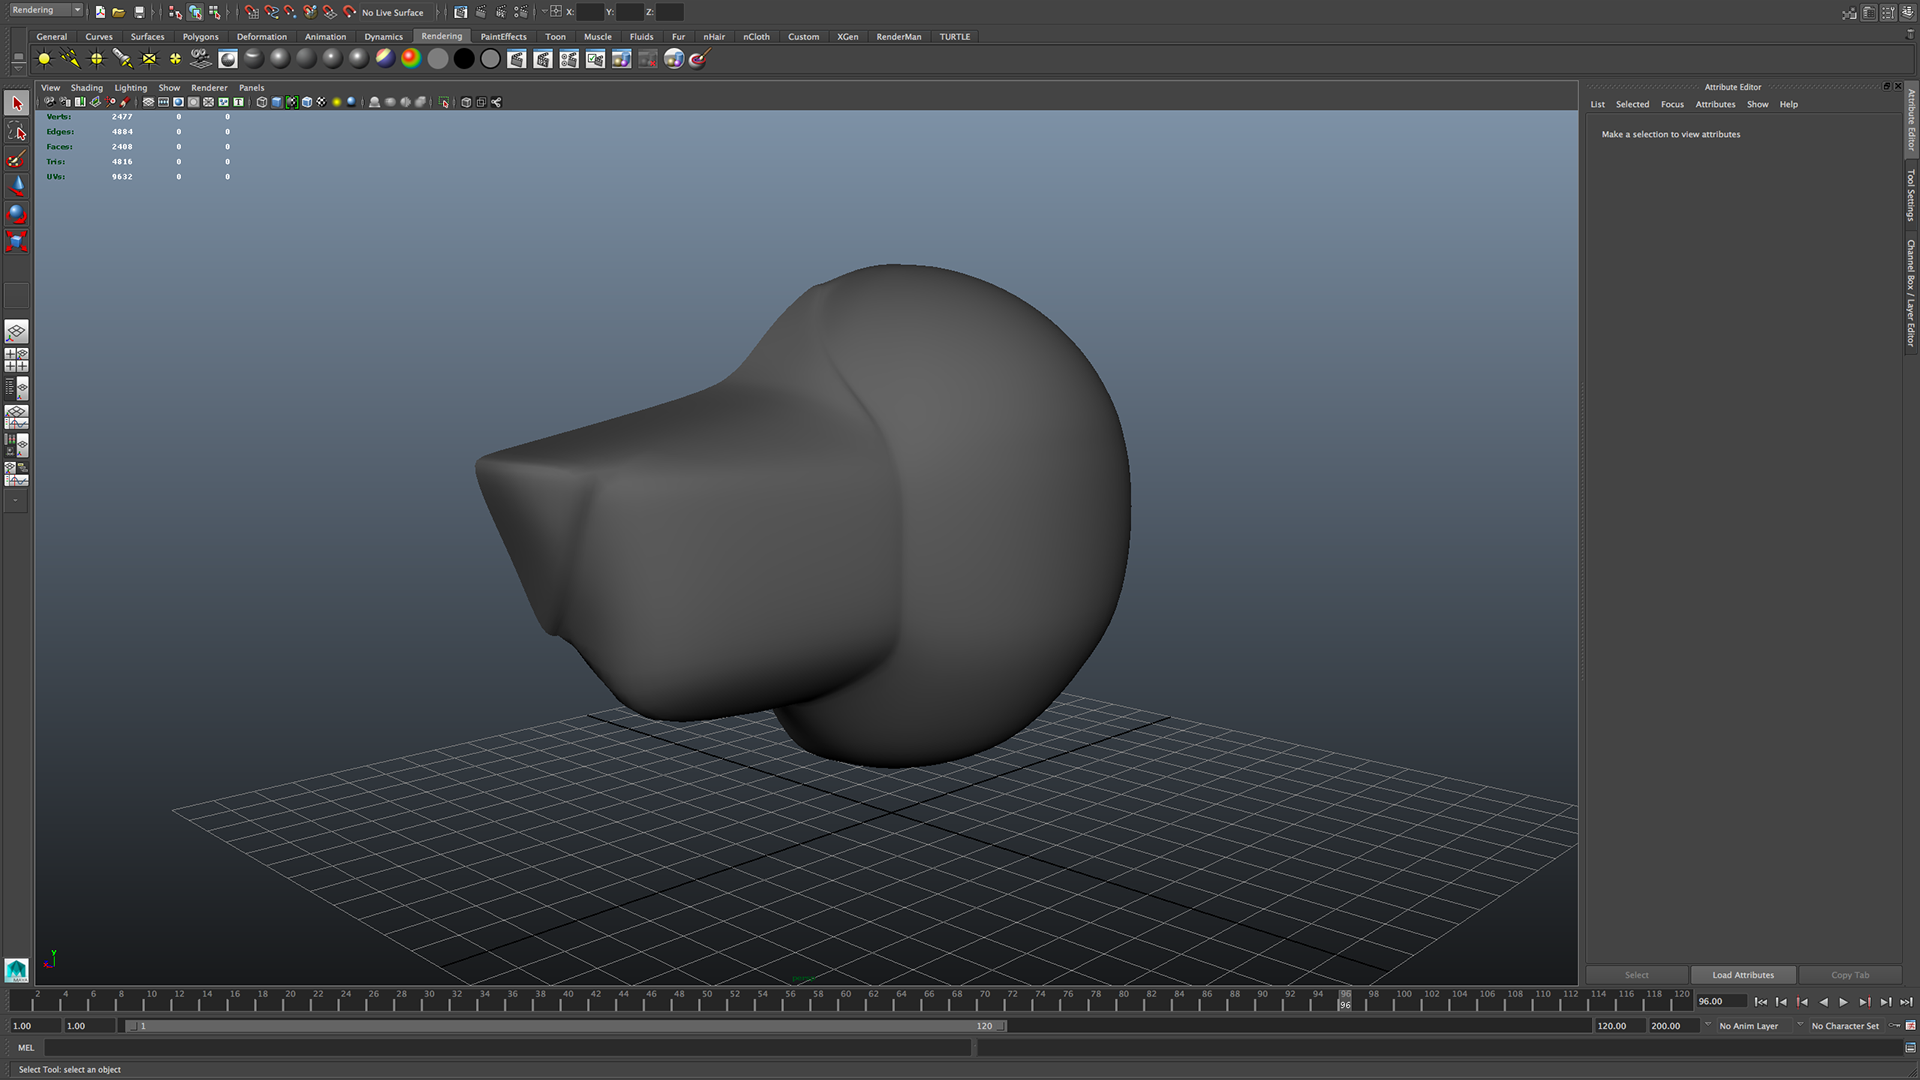The height and width of the screenshot is (1080, 1920).
Task: Click the Directional Light shelf icon
Action: coord(70,59)
